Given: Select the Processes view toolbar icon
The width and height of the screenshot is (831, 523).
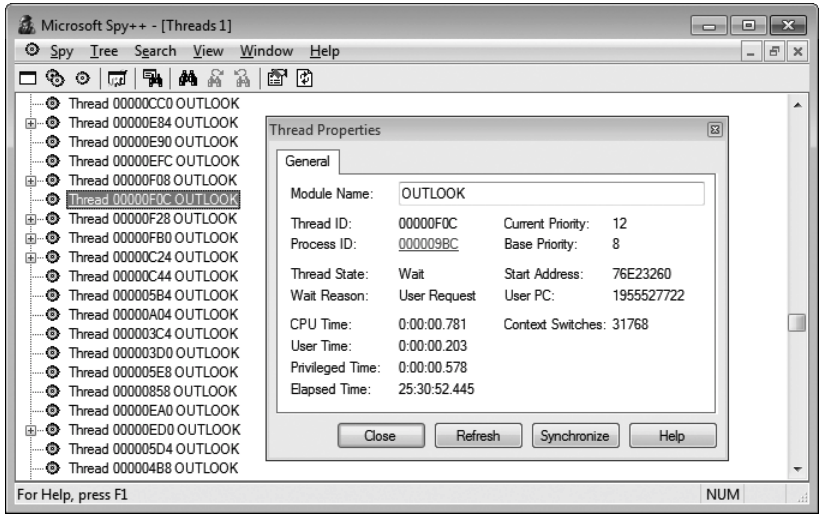Looking at the screenshot, I should 55,79.
